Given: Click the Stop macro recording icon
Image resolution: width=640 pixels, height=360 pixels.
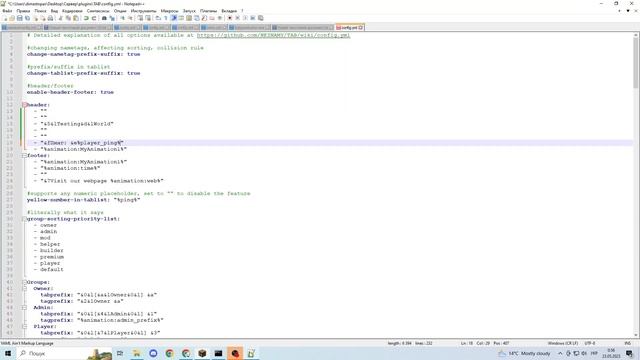Looking at the screenshot, I should click(x=238, y=18).
